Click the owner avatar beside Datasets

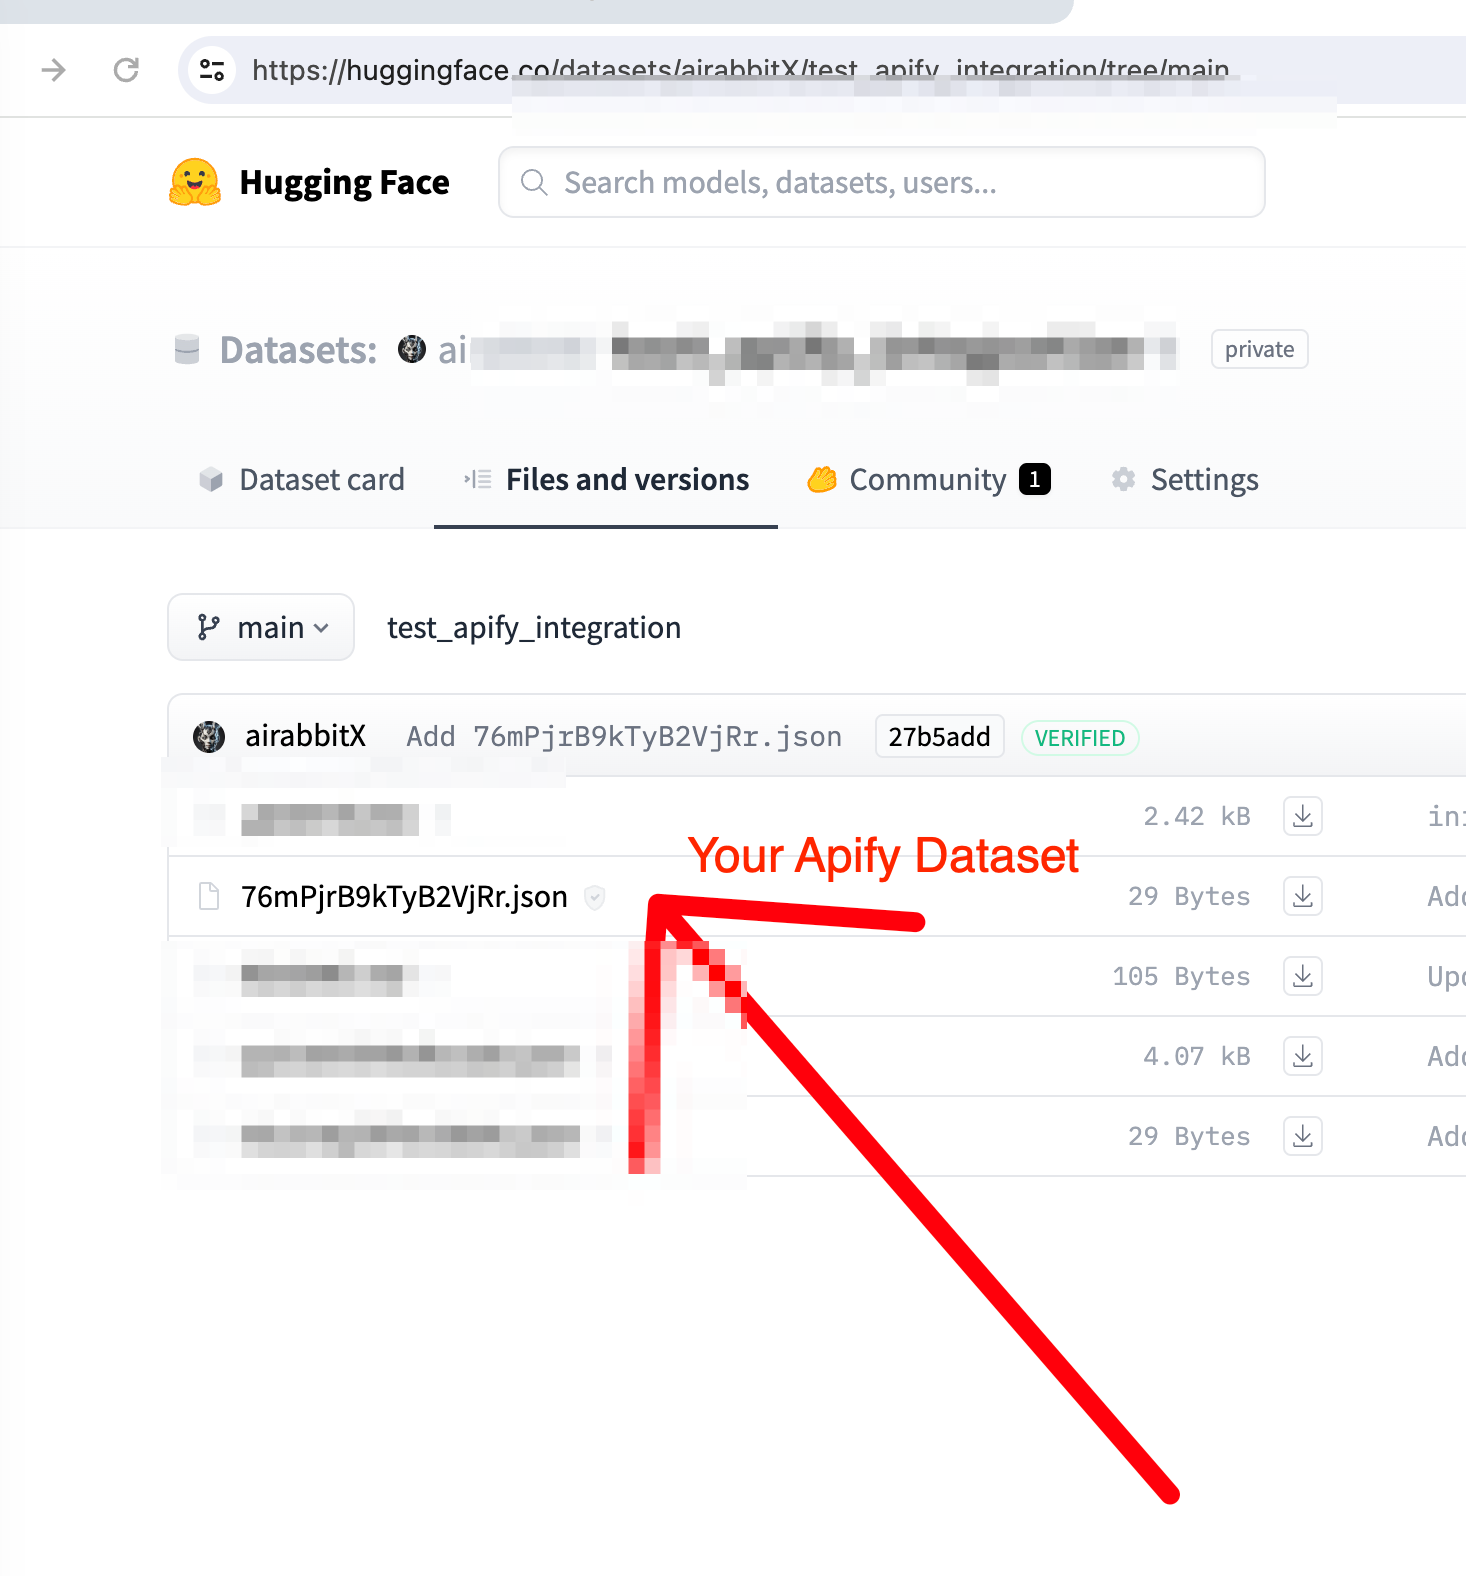[412, 349]
